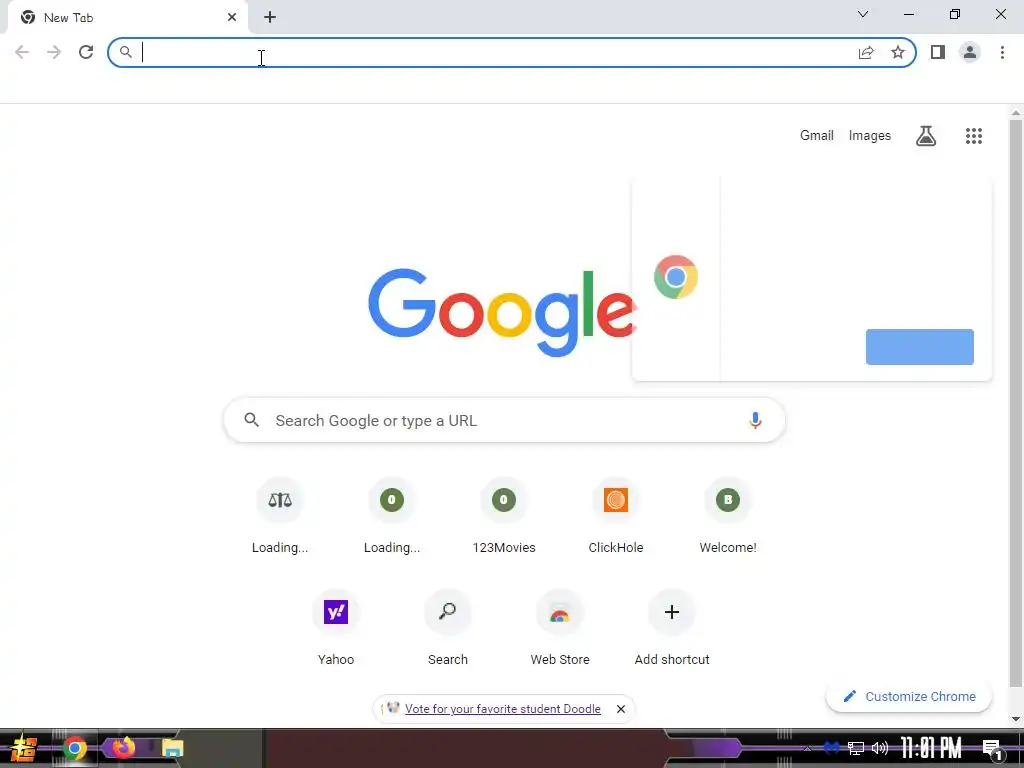1024x768 pixels.
Task: Reload the page with the refresh icon
Action: point(86,52)
